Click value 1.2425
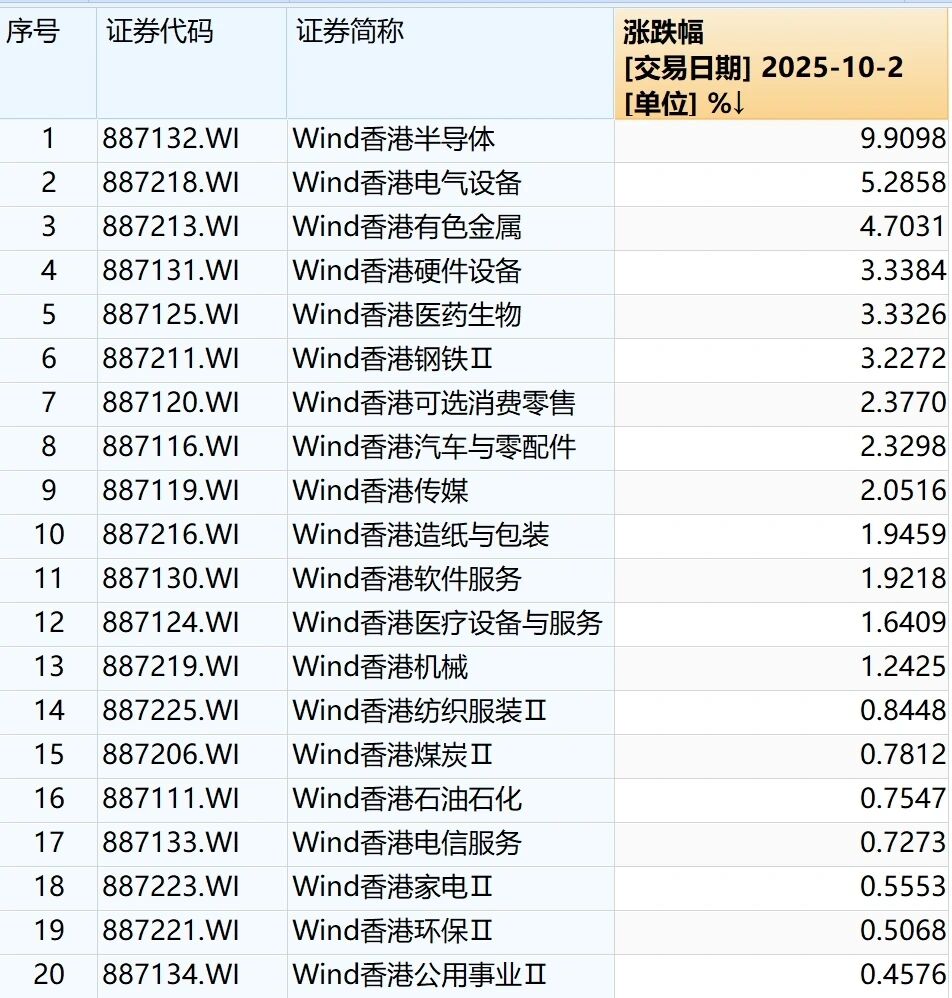Screen dimensions: 952x998 pos(903,667)
